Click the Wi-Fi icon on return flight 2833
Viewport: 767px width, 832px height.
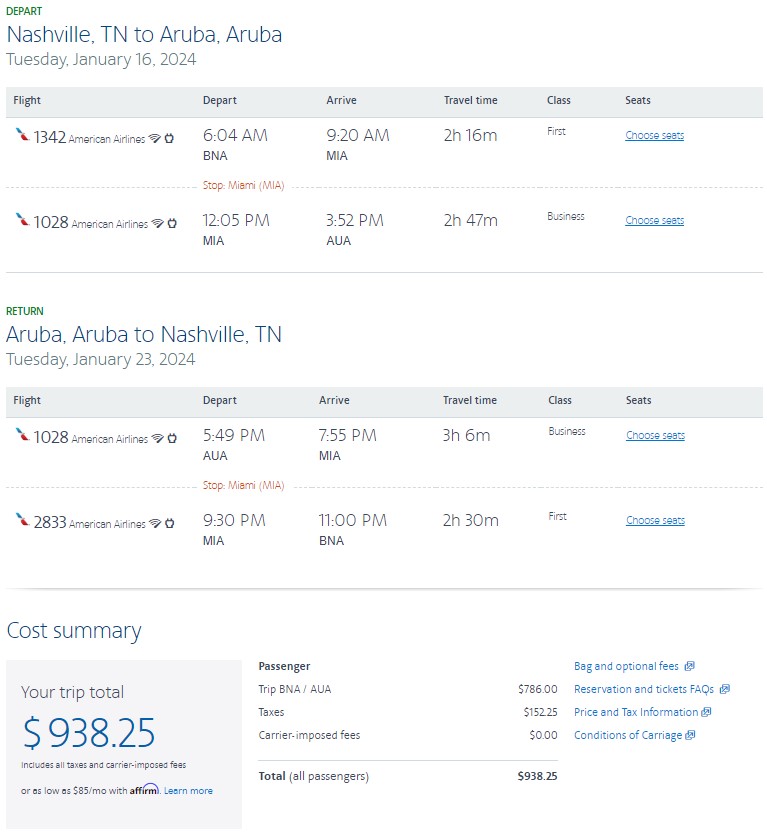point(155,523)
